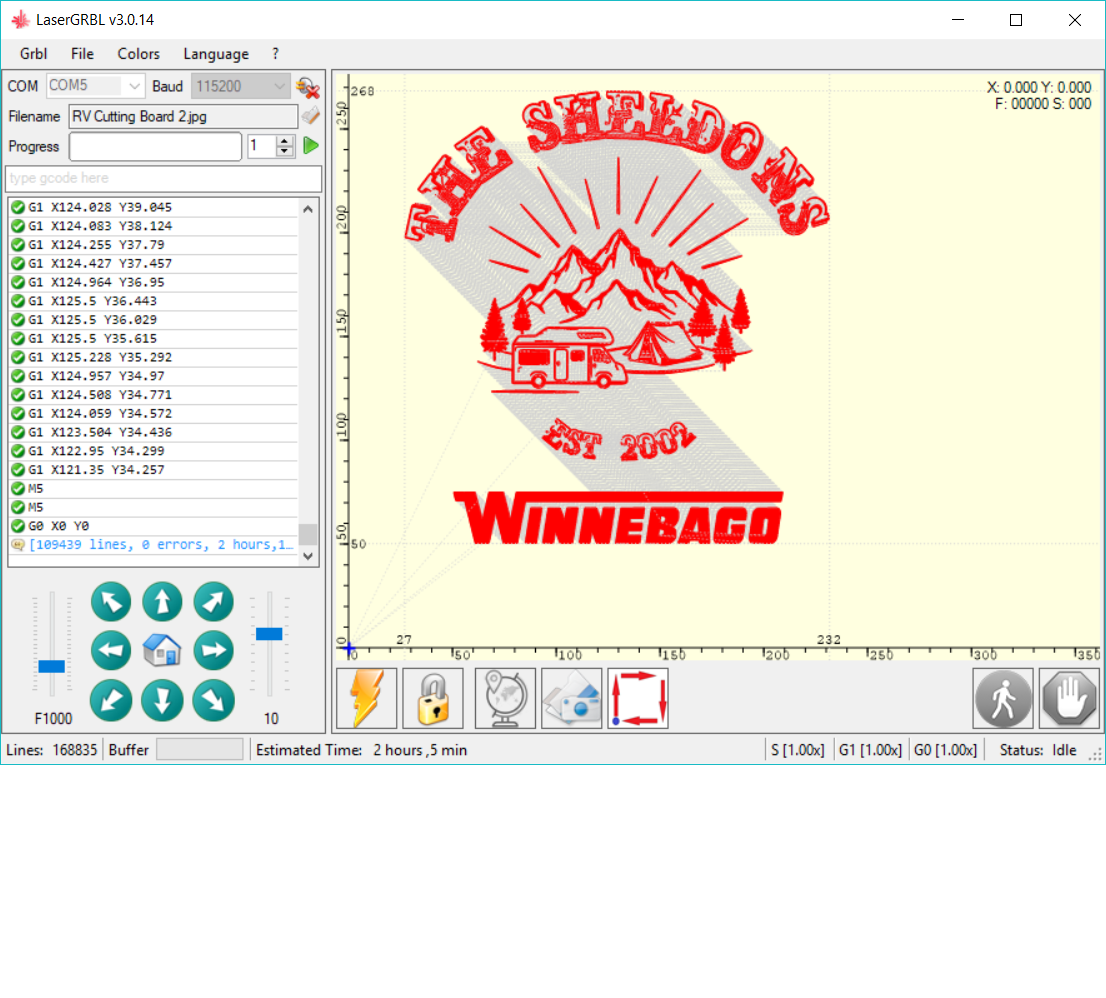Viewport: 1106px width, 998px height.
Task: Click the jog step slider handle above 10
Action: tap(269, 633)
